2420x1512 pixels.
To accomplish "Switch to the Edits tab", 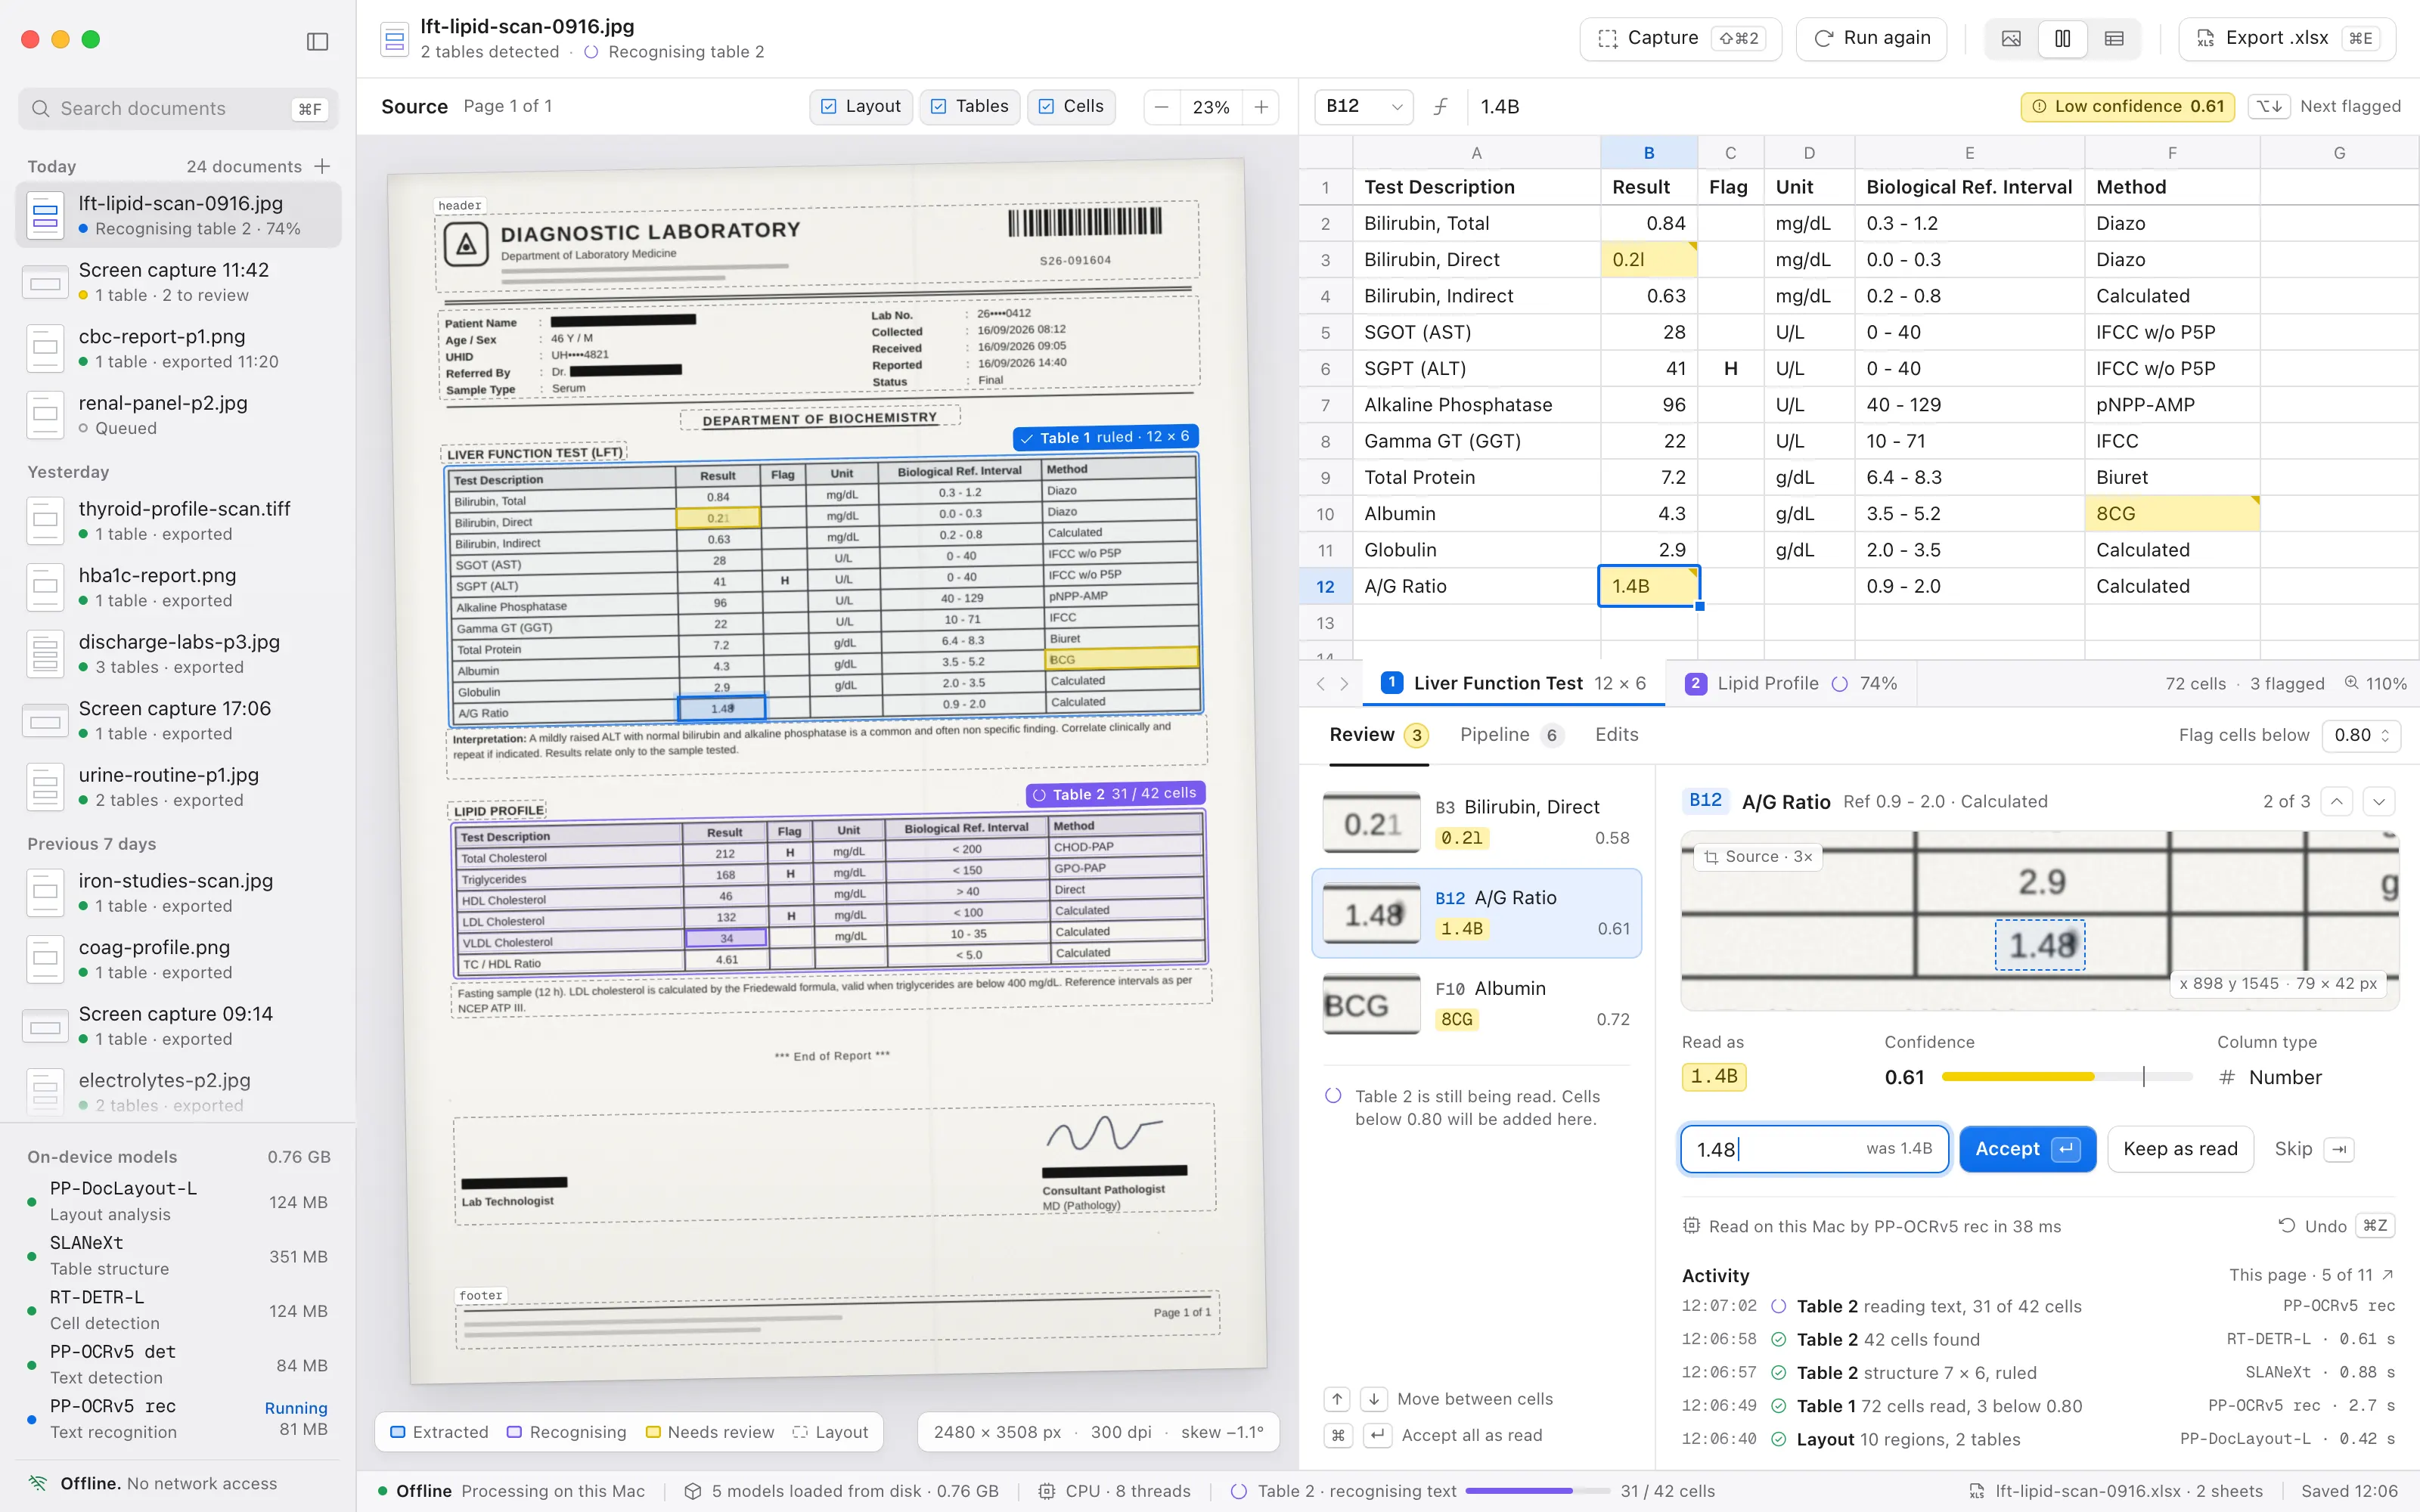I will (x=1616, y=735).
